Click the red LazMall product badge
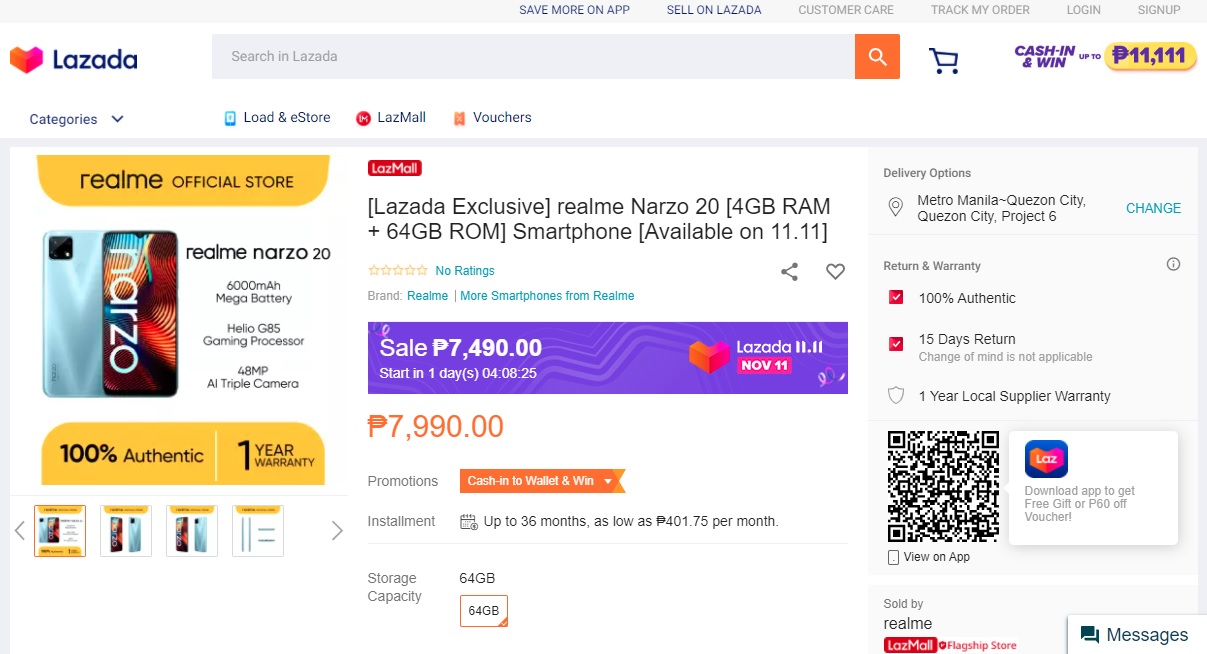This screenshot has height=654, width=1207. click(x=394, y=168)
